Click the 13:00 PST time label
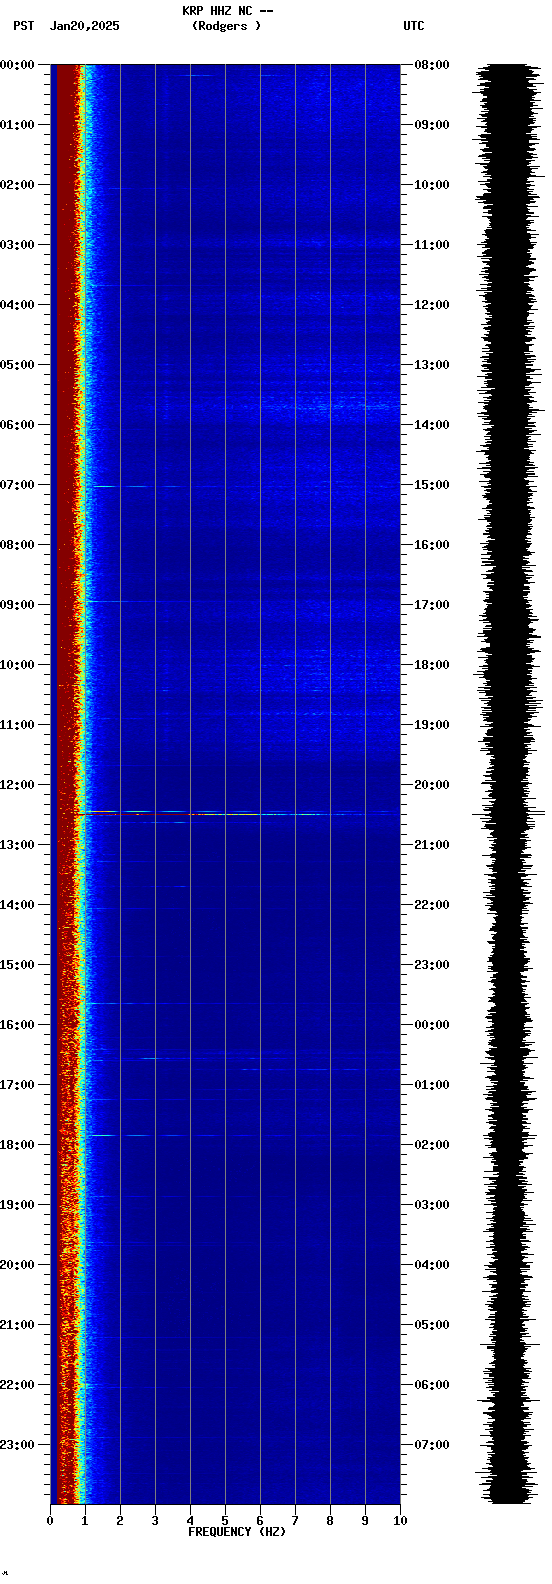This screenshot has height=1584, width=552. click(x=17, y=845)
